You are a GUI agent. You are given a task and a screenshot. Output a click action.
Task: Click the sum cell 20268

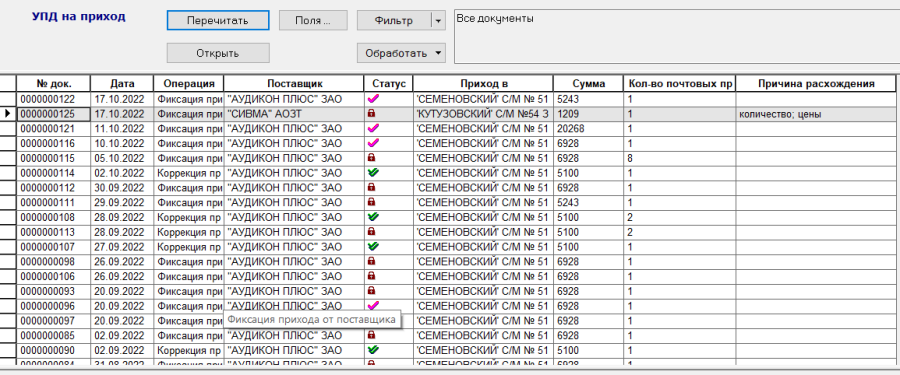click(588, 129)
